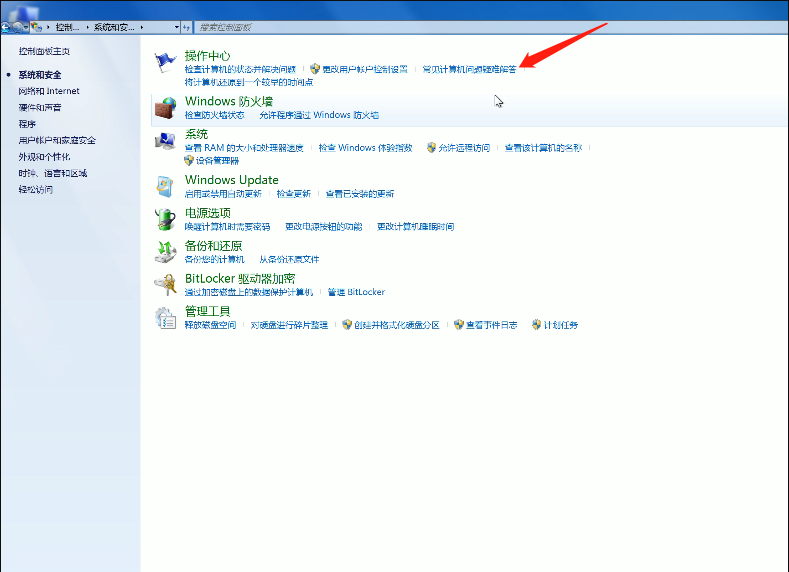Click the 操作中心 flag icon
The height and width of the screenshot is (572, 789).
click(165, 63)
